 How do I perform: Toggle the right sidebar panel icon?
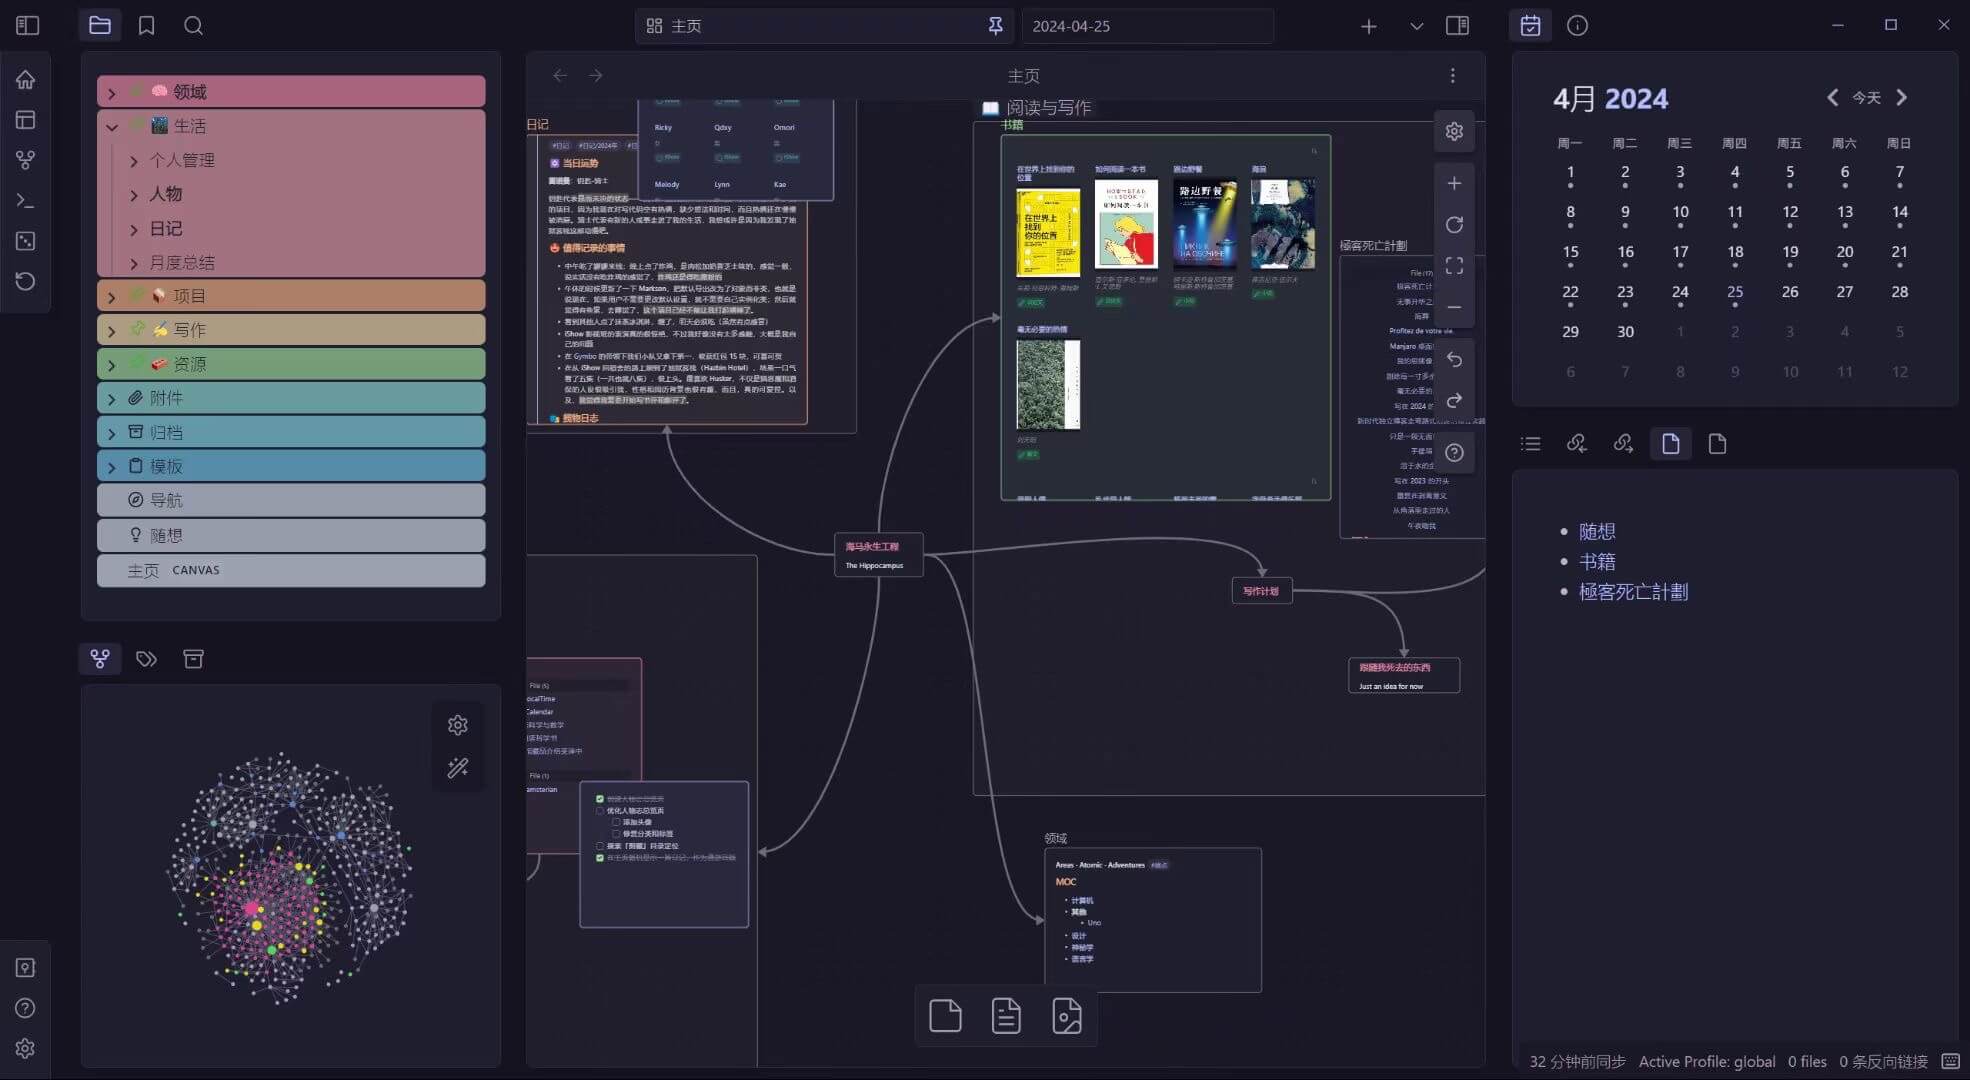click(1457, 26)
